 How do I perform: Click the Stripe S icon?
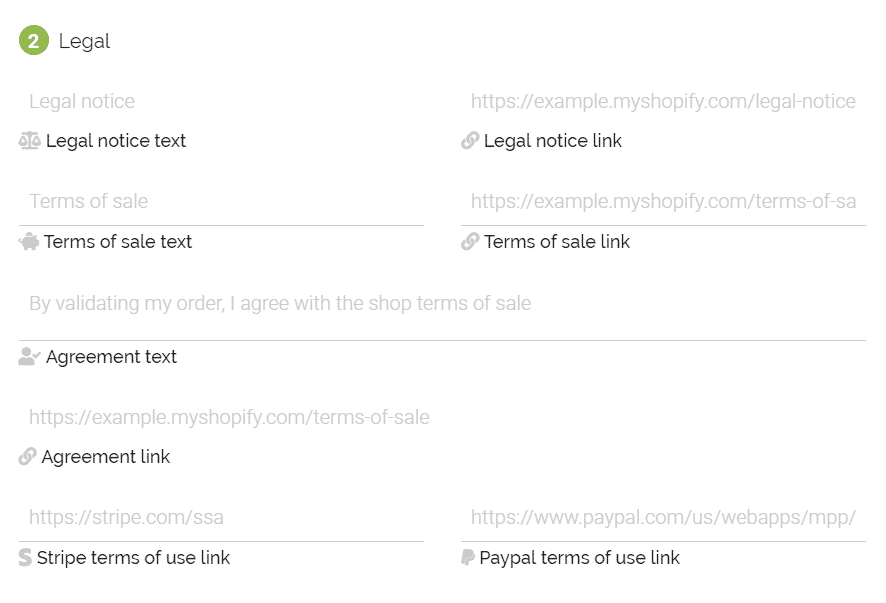point(25,557)
